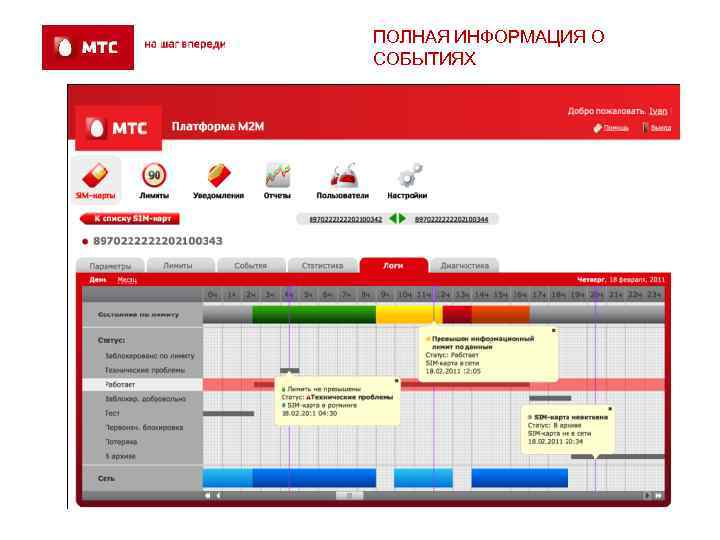The image size is (720, 540).
Task: Open the События tab
Action: click(250, 266)
